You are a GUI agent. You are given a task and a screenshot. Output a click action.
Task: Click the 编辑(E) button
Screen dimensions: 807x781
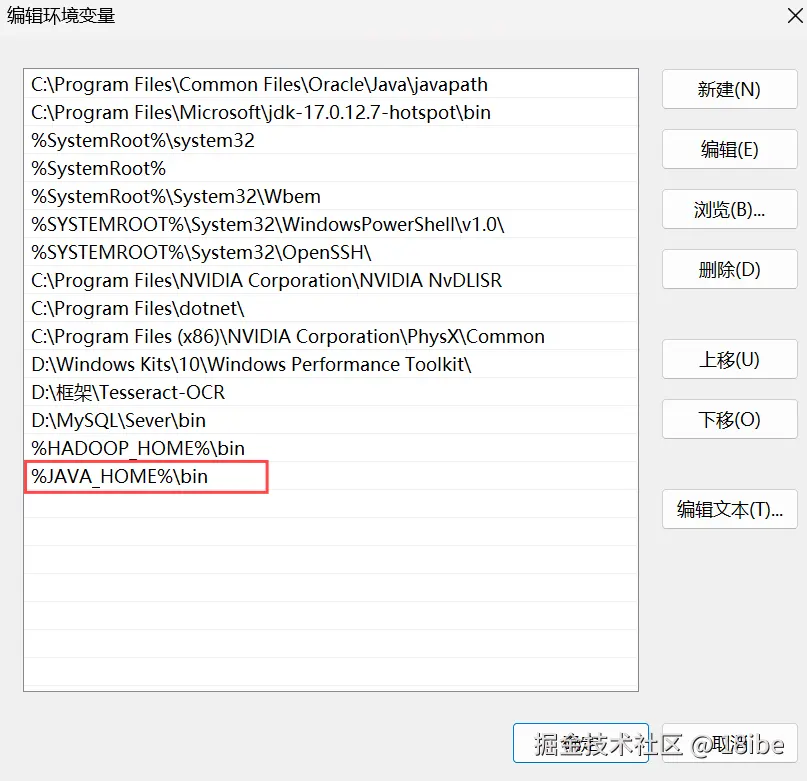click(x=729, y=149)
